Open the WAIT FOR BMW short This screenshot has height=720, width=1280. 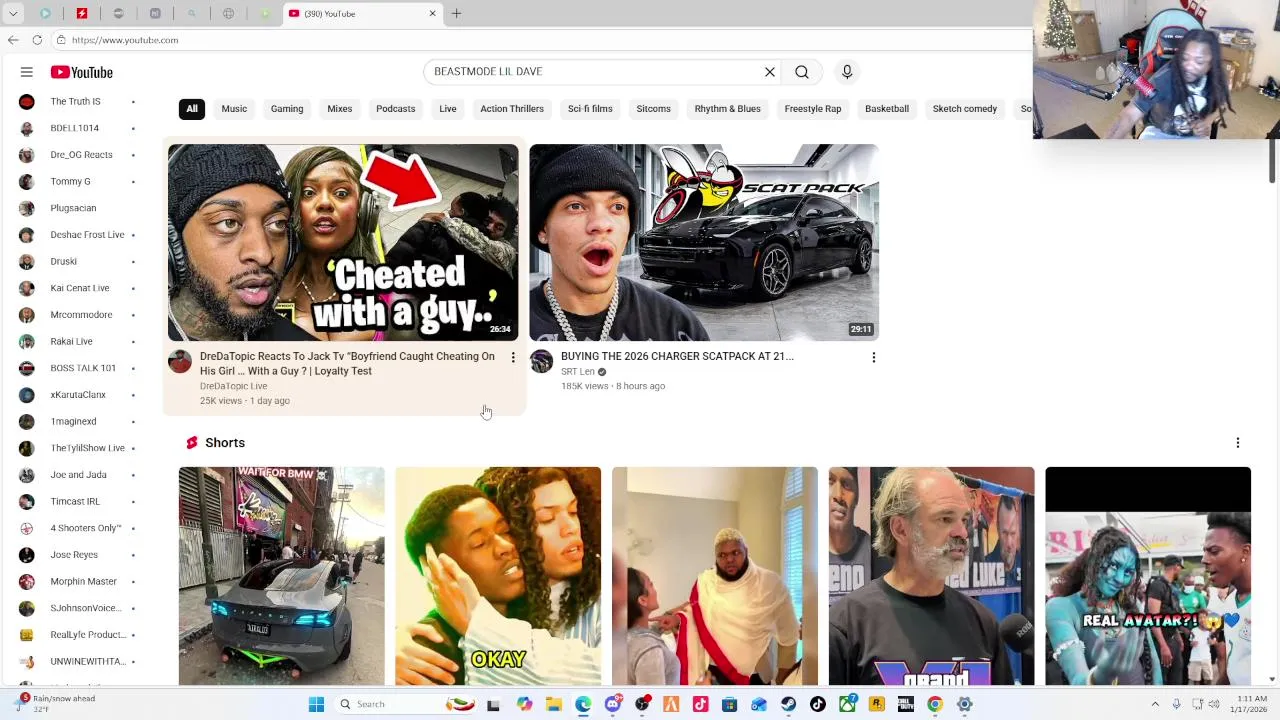tap(281, 576)
